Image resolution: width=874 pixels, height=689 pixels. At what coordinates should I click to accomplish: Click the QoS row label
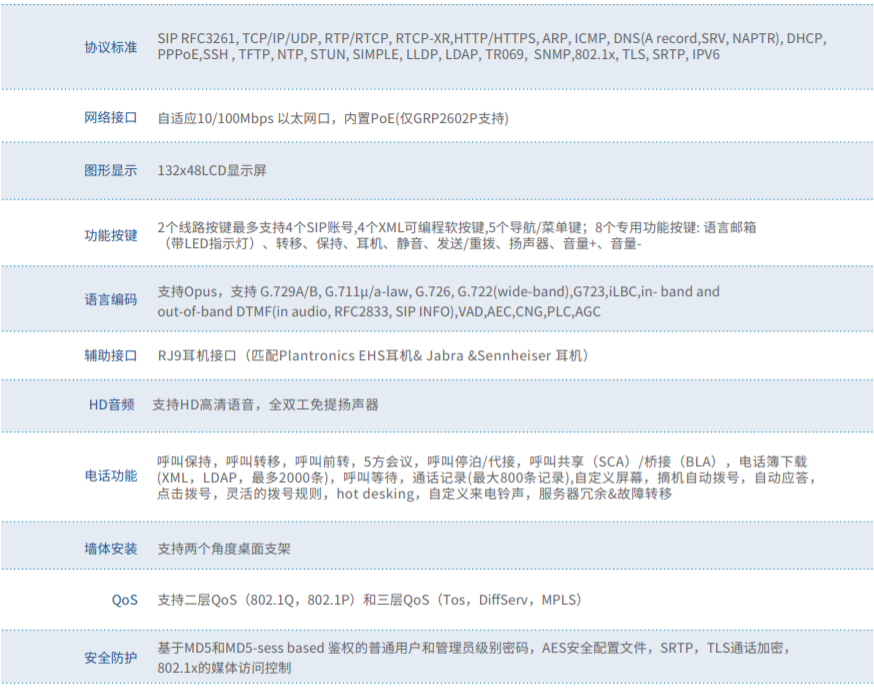tap(125, 600)
